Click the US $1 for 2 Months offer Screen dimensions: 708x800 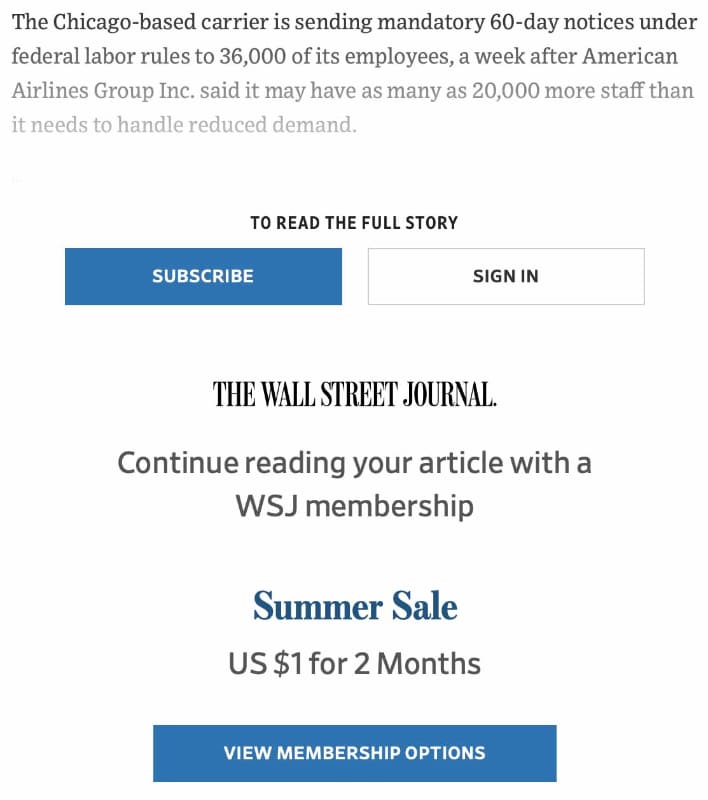tap(354, 663)
